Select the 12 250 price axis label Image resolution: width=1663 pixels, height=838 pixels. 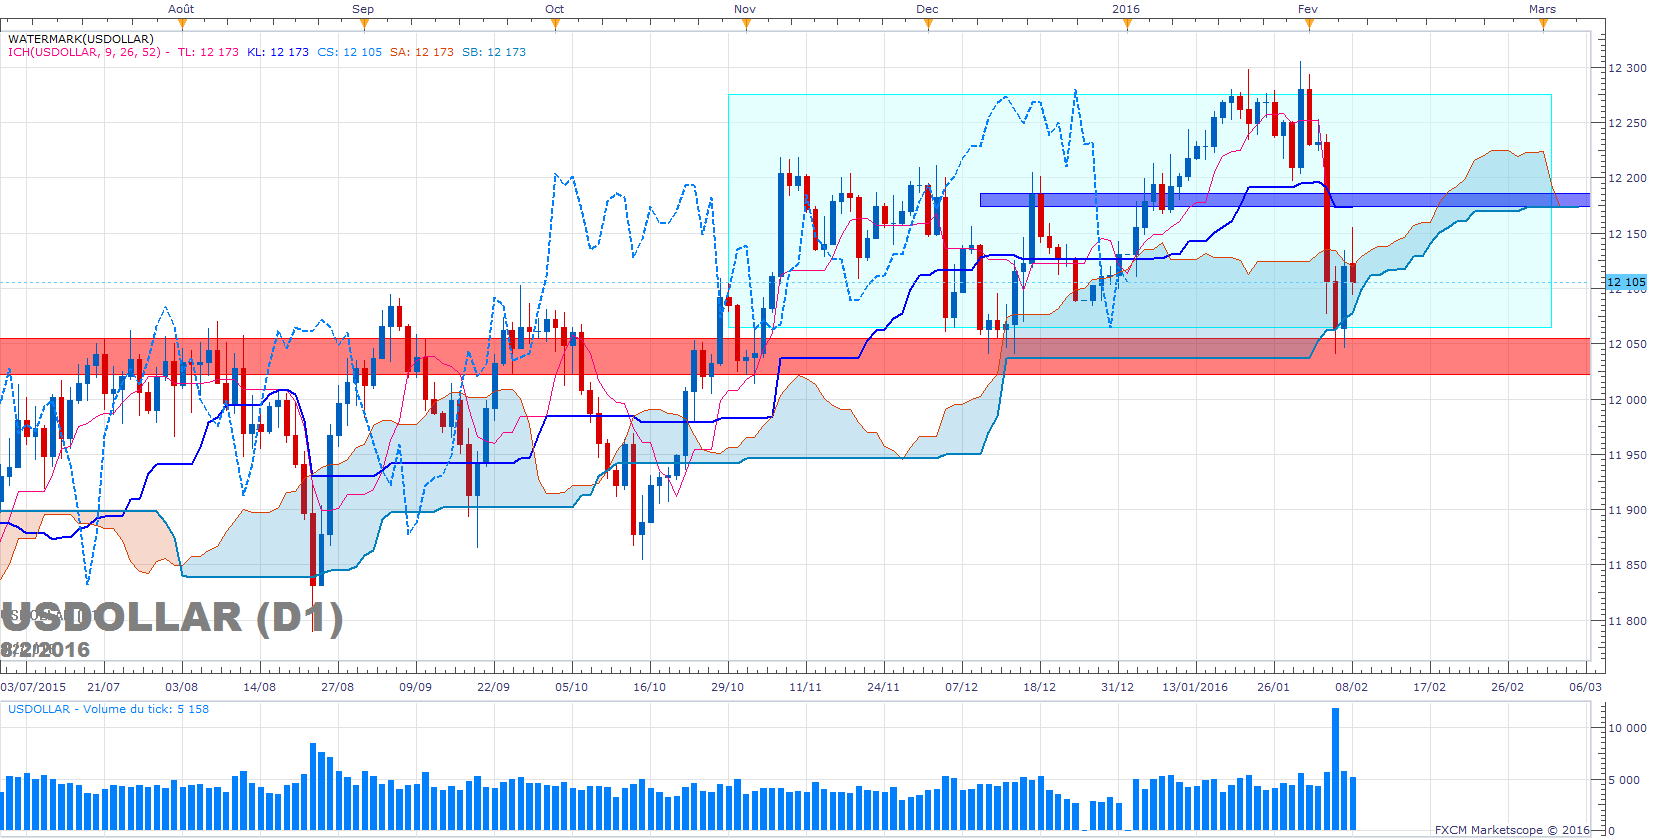1627,123
